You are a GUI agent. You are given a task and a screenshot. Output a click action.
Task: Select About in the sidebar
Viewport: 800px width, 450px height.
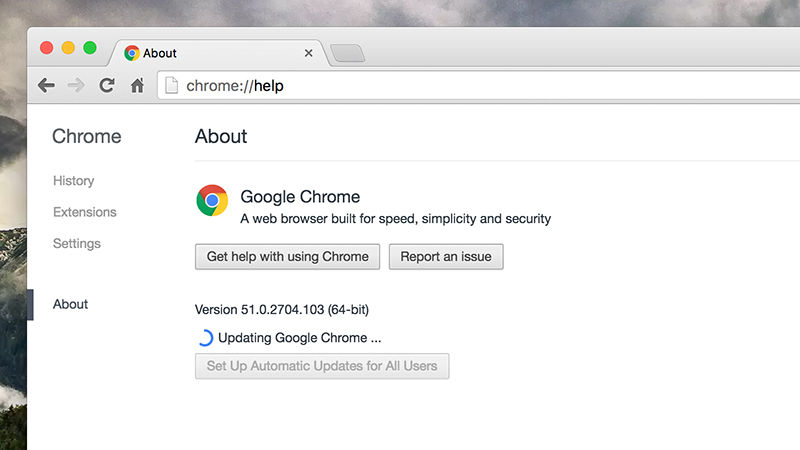tap(70, 304)
